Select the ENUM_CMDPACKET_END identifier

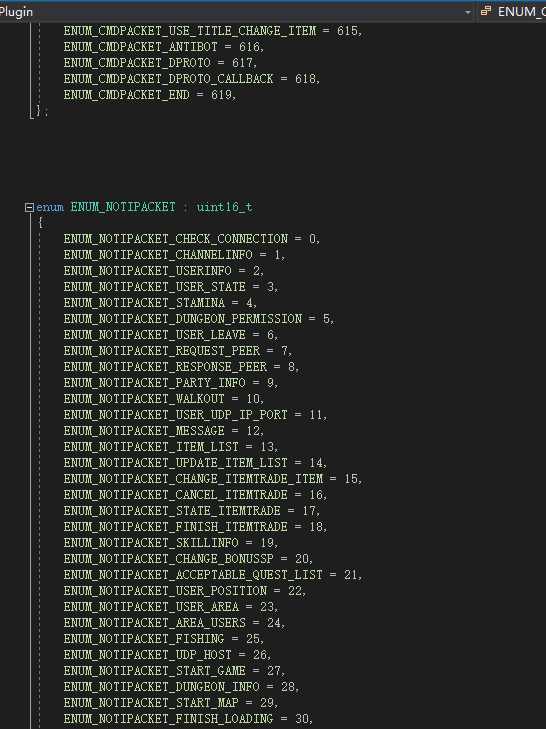[x=127, y=95]
